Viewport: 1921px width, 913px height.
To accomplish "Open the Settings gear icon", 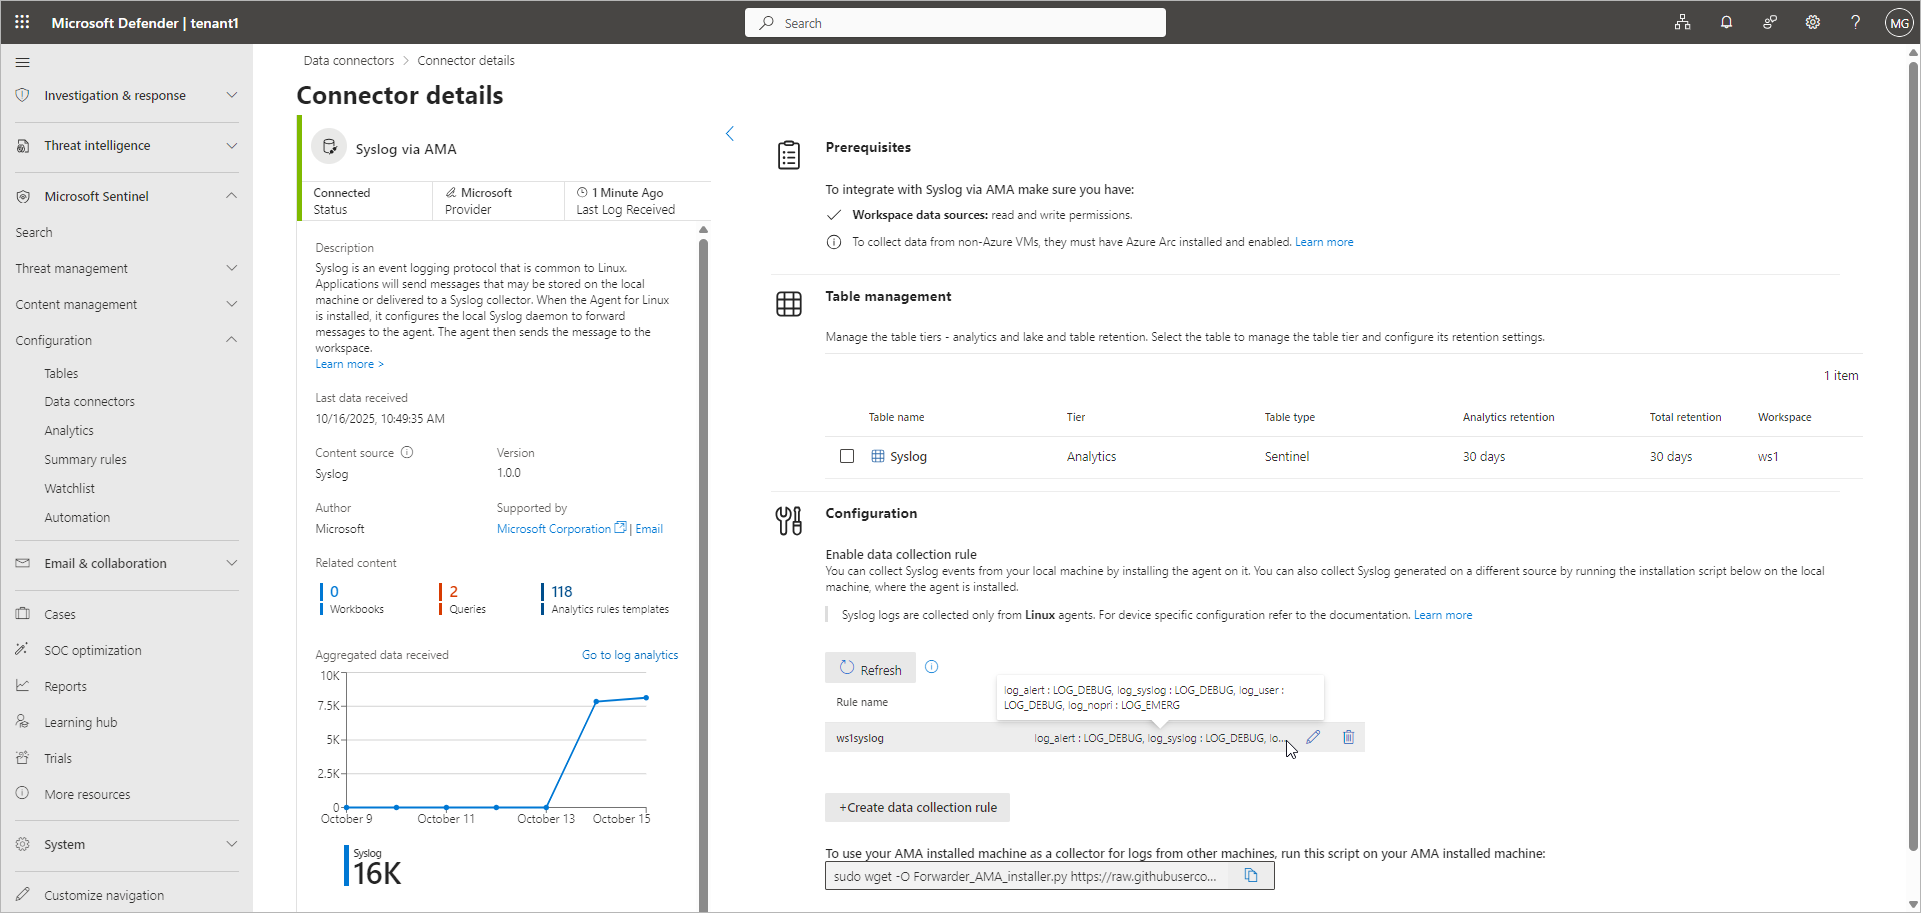I will 1812,22.
